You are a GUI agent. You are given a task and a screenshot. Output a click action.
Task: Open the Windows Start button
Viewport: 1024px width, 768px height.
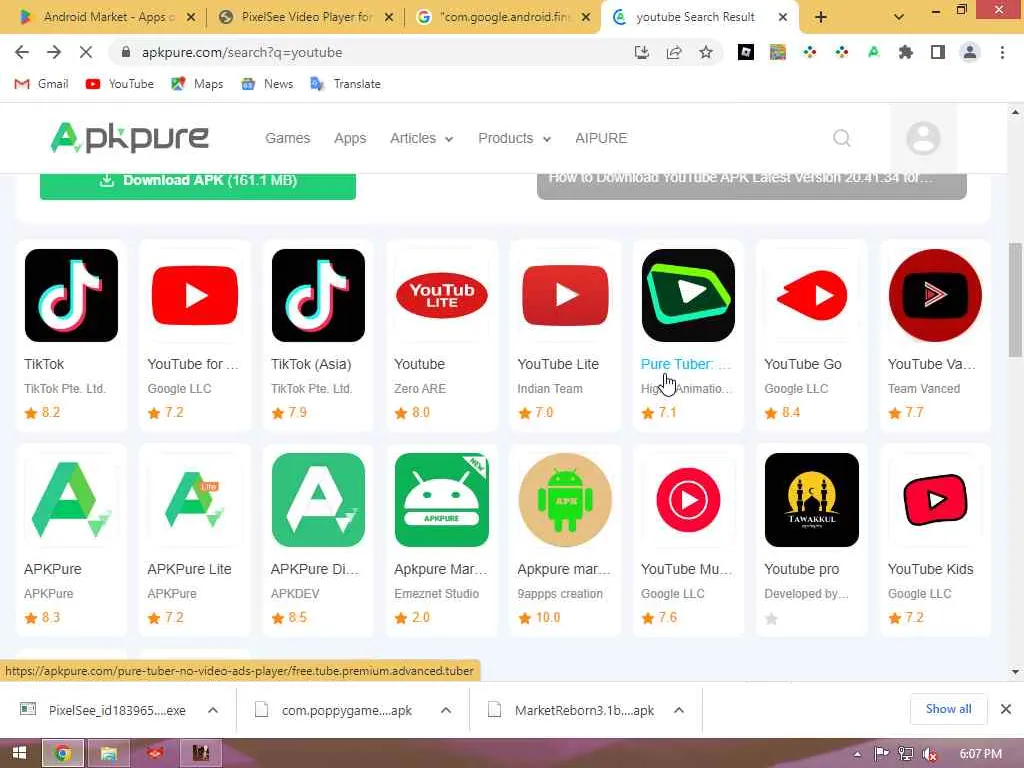point(19,754)
